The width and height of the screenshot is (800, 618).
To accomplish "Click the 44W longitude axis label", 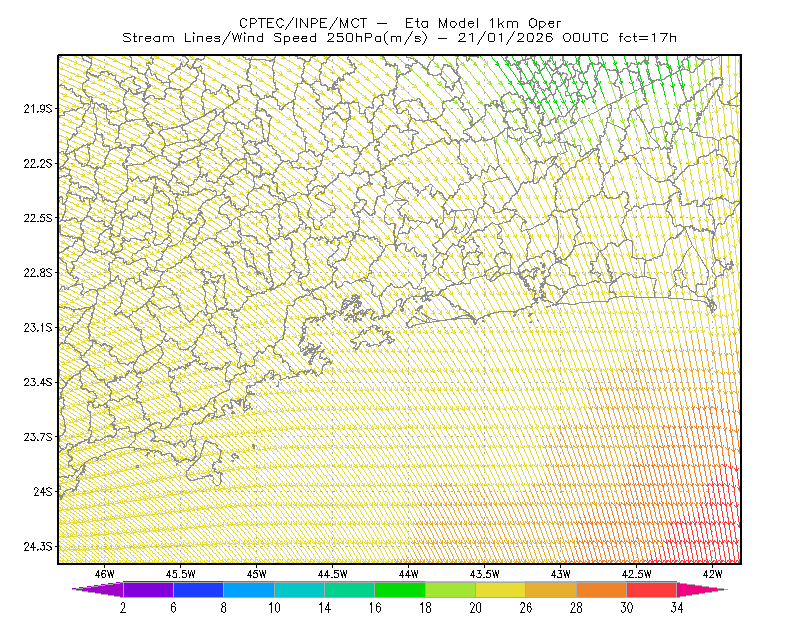I will coord(409,574).
